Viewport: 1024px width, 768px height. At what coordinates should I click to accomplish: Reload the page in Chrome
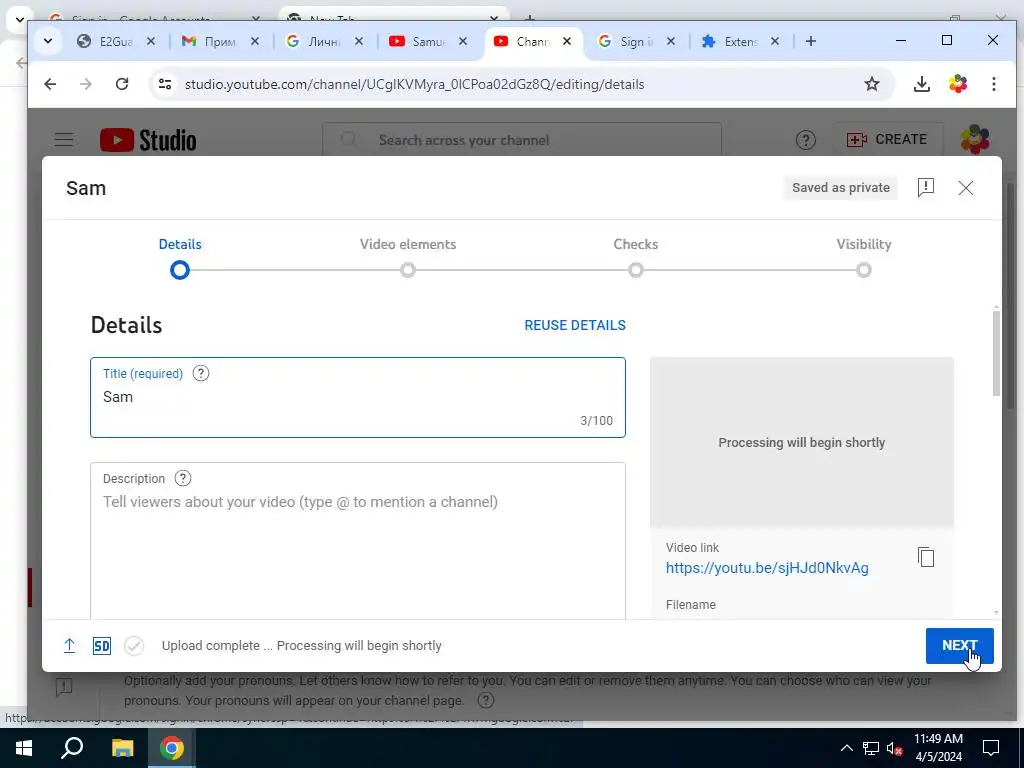click(x=122, y=84)
